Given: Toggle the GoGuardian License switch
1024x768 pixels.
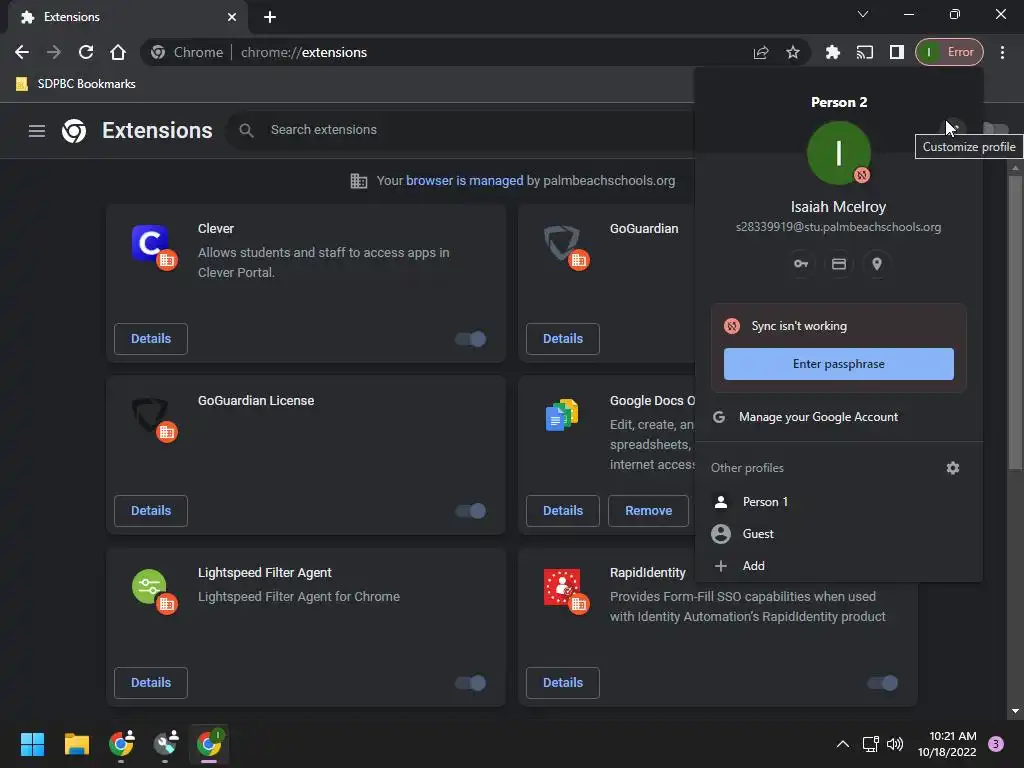Looking at the screenshot, I should [471, 511].
